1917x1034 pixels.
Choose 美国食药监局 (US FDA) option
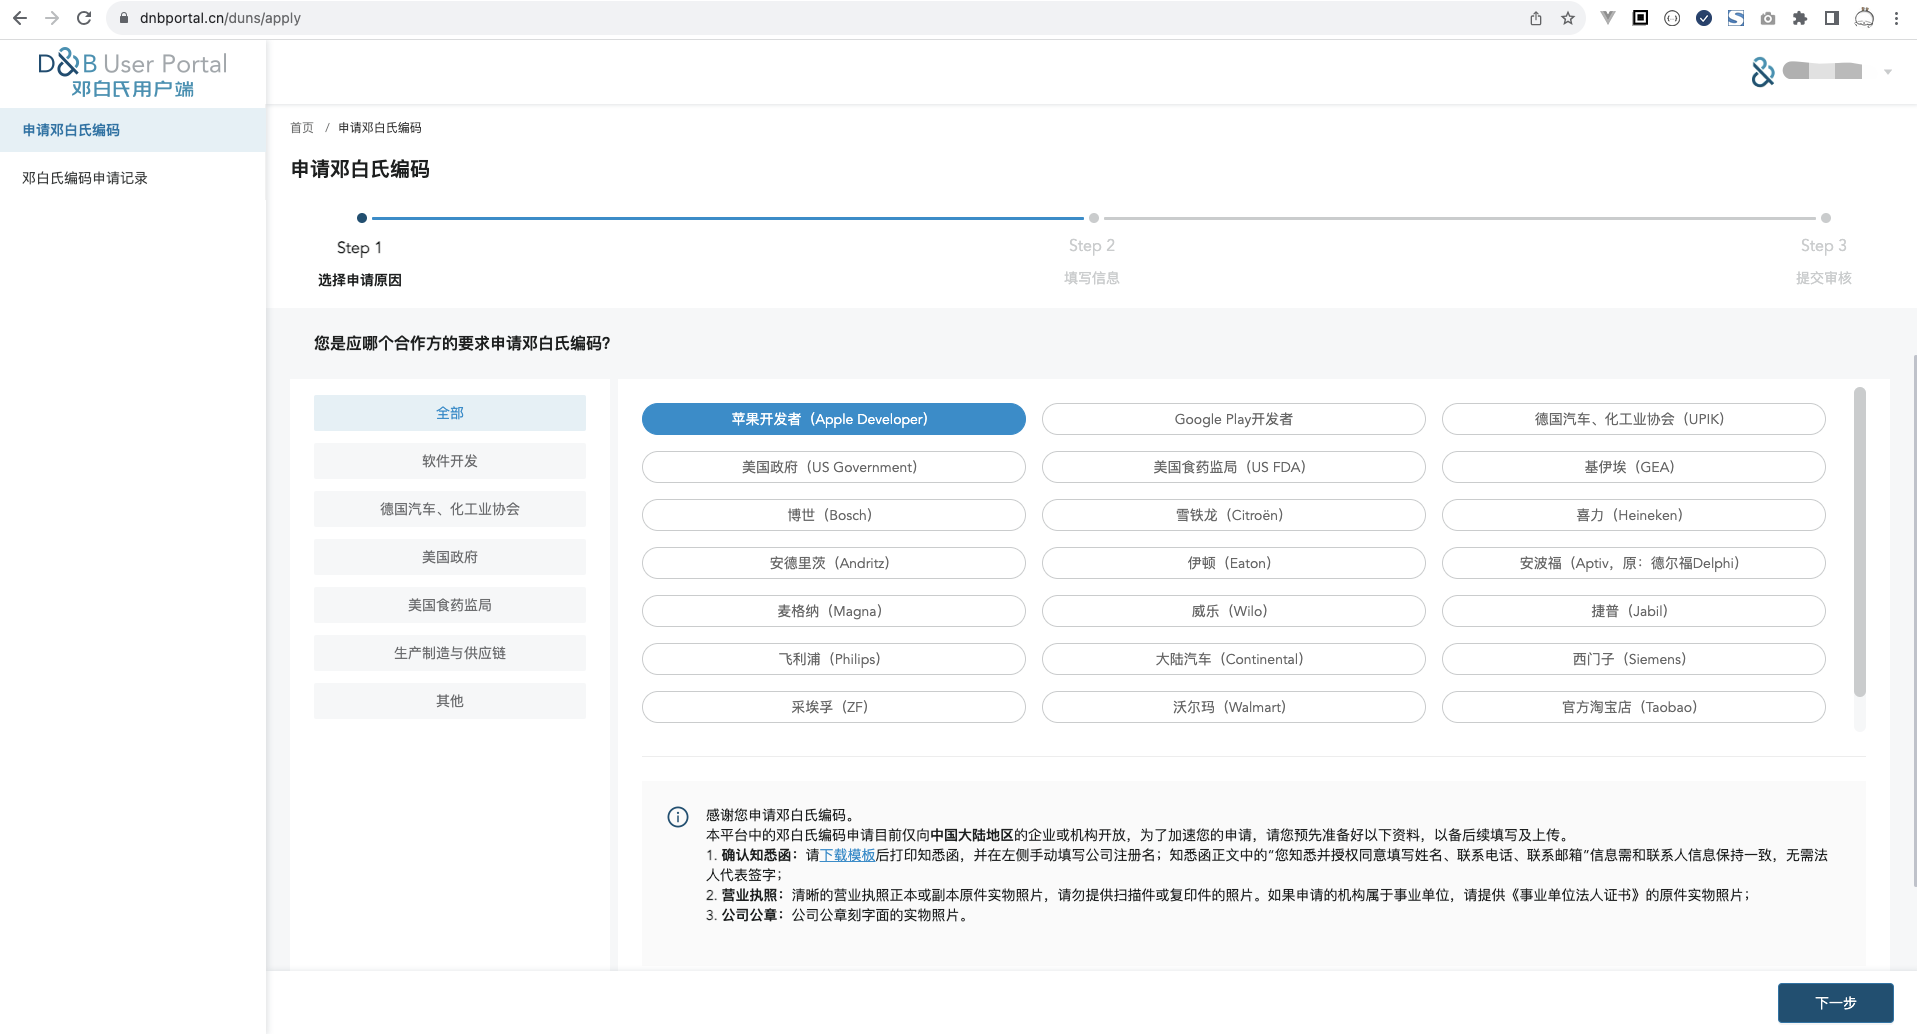1234,467
